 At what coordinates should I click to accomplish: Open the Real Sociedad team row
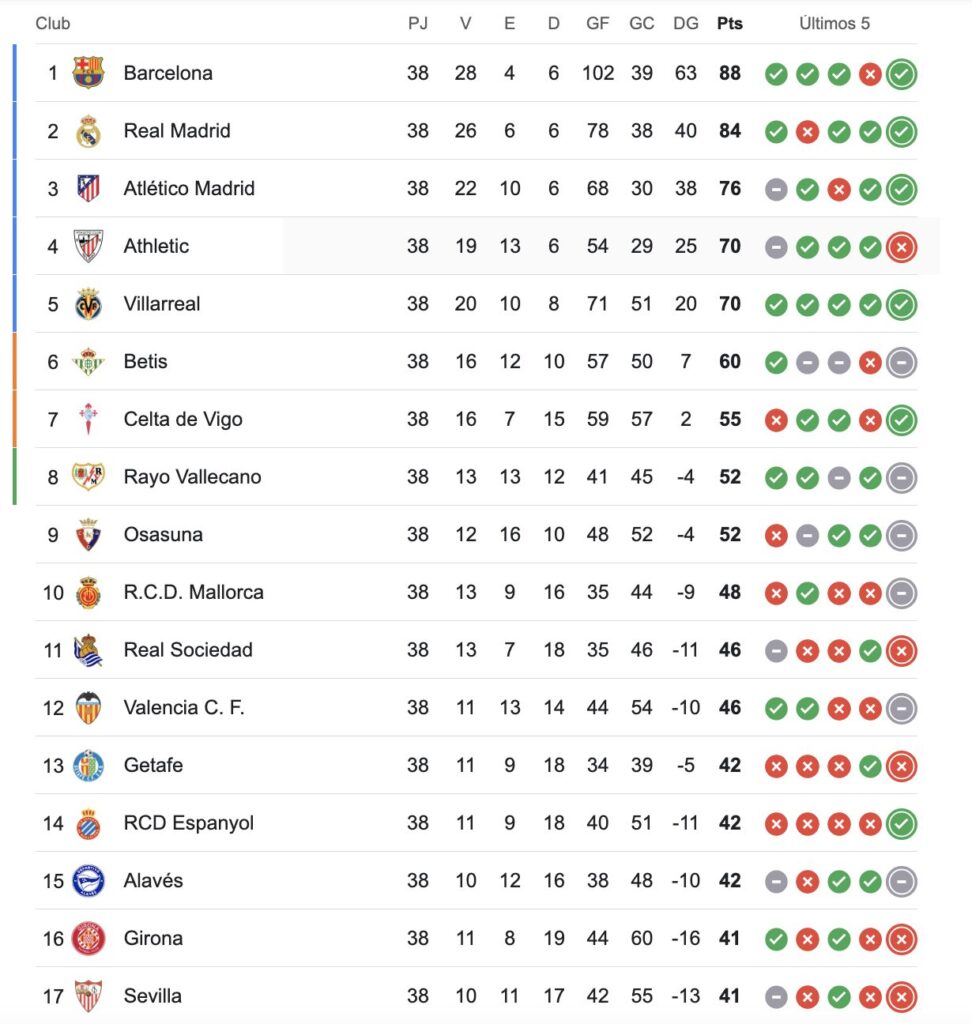pyautogui.click(x=476, y=650)
